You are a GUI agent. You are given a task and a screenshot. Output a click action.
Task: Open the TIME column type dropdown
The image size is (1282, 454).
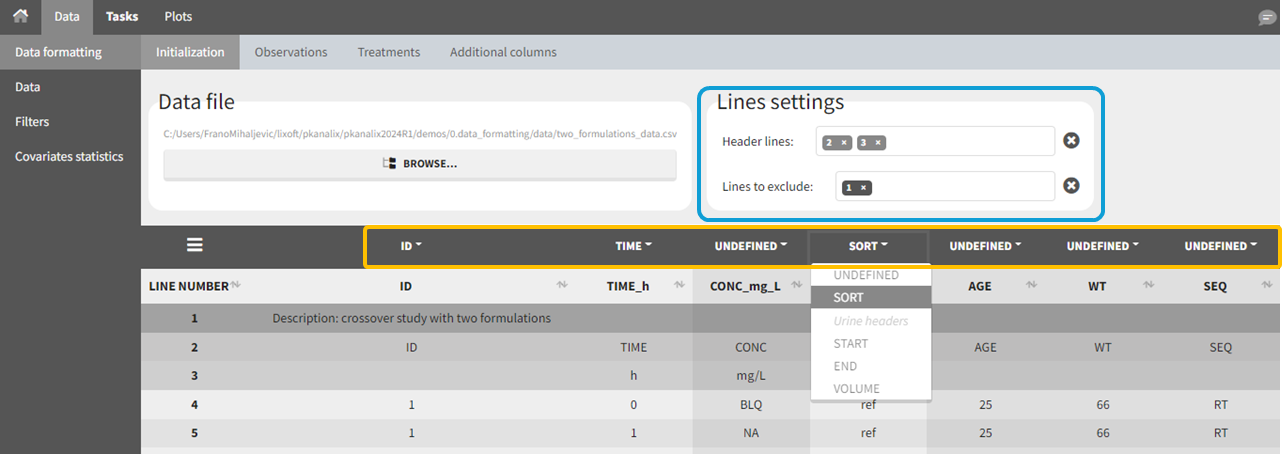tap(634, 246)
